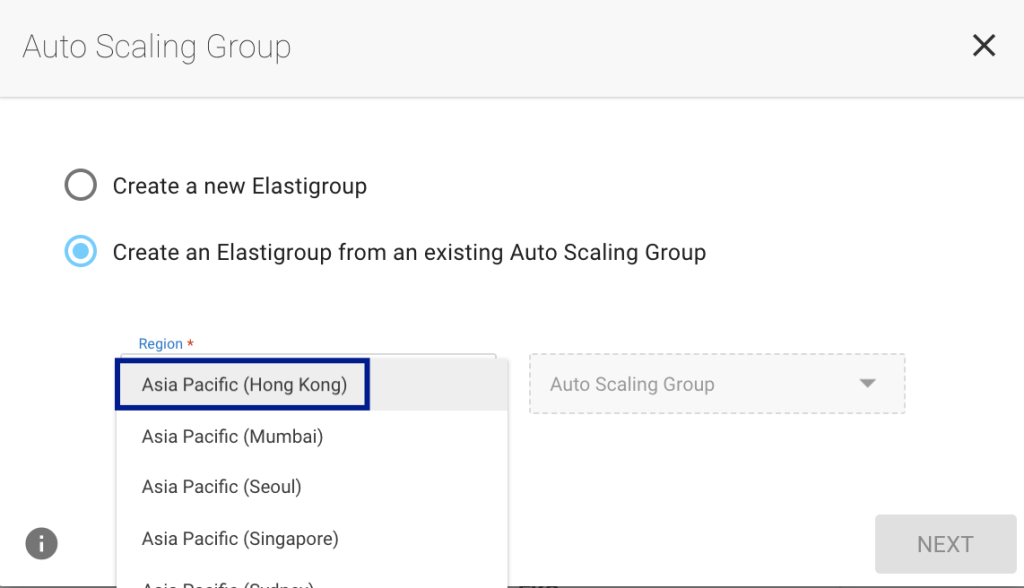Click the "Create a new Elastigroup" label text
Viewport: 1024px width, 588px height.
coord(239,186)
